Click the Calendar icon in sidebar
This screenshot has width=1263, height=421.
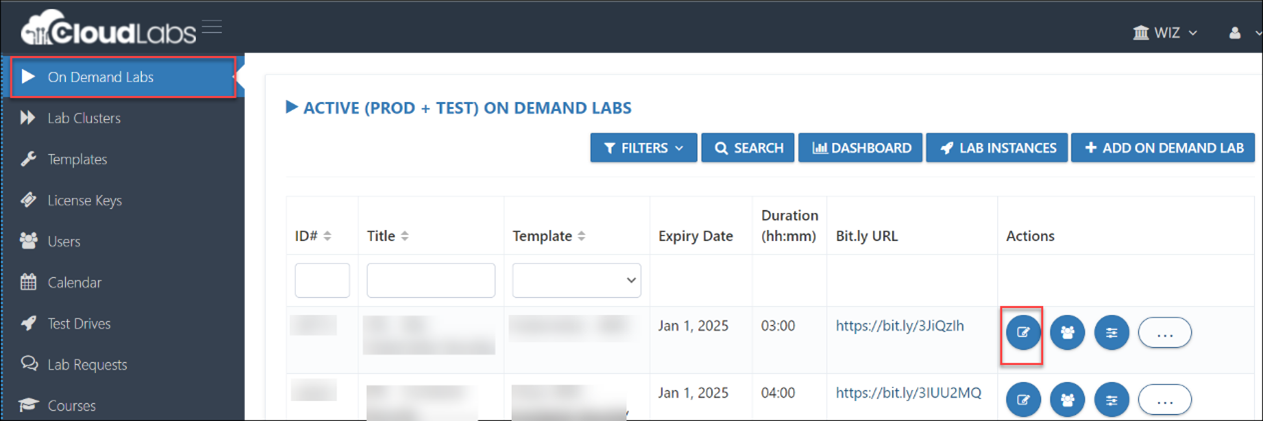(28, 282)
